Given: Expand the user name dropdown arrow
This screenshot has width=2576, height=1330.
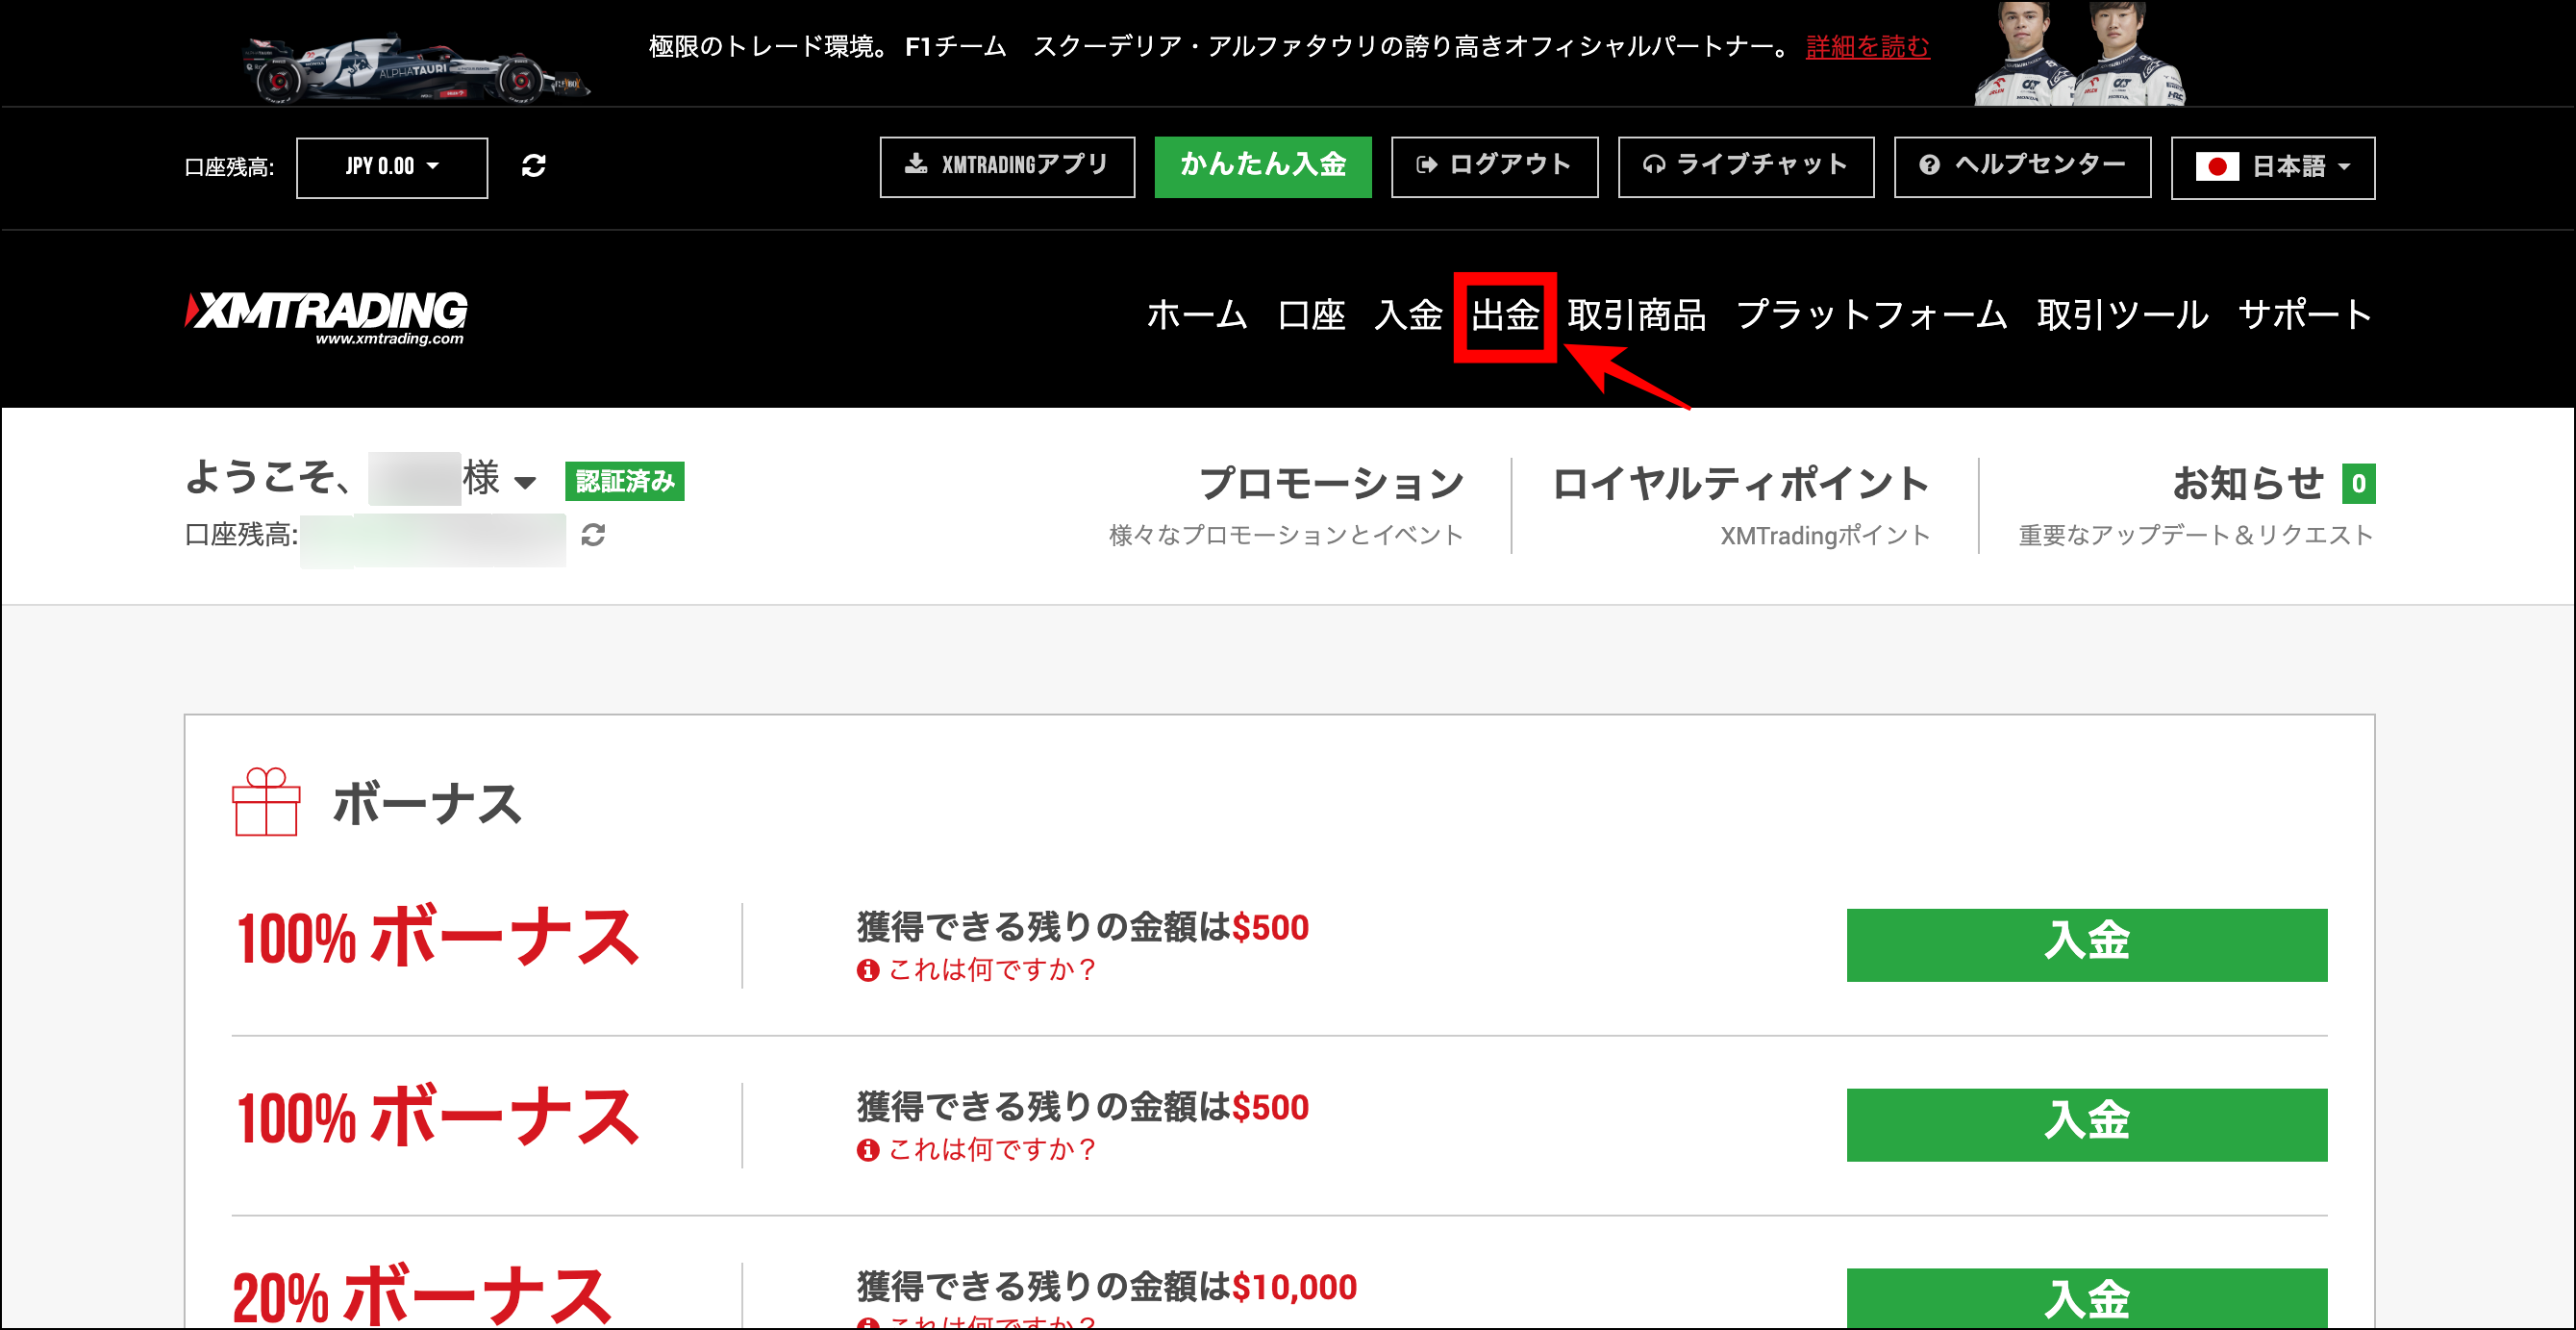Looking at the screenshot, I should tap(525, 483).
